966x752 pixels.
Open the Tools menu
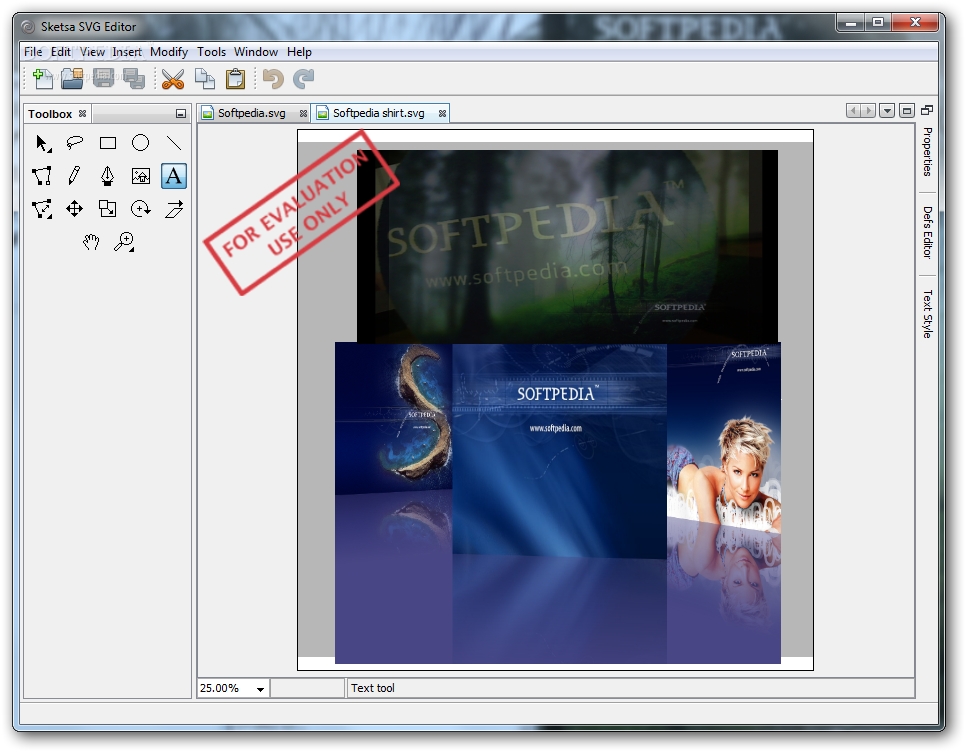211,52
